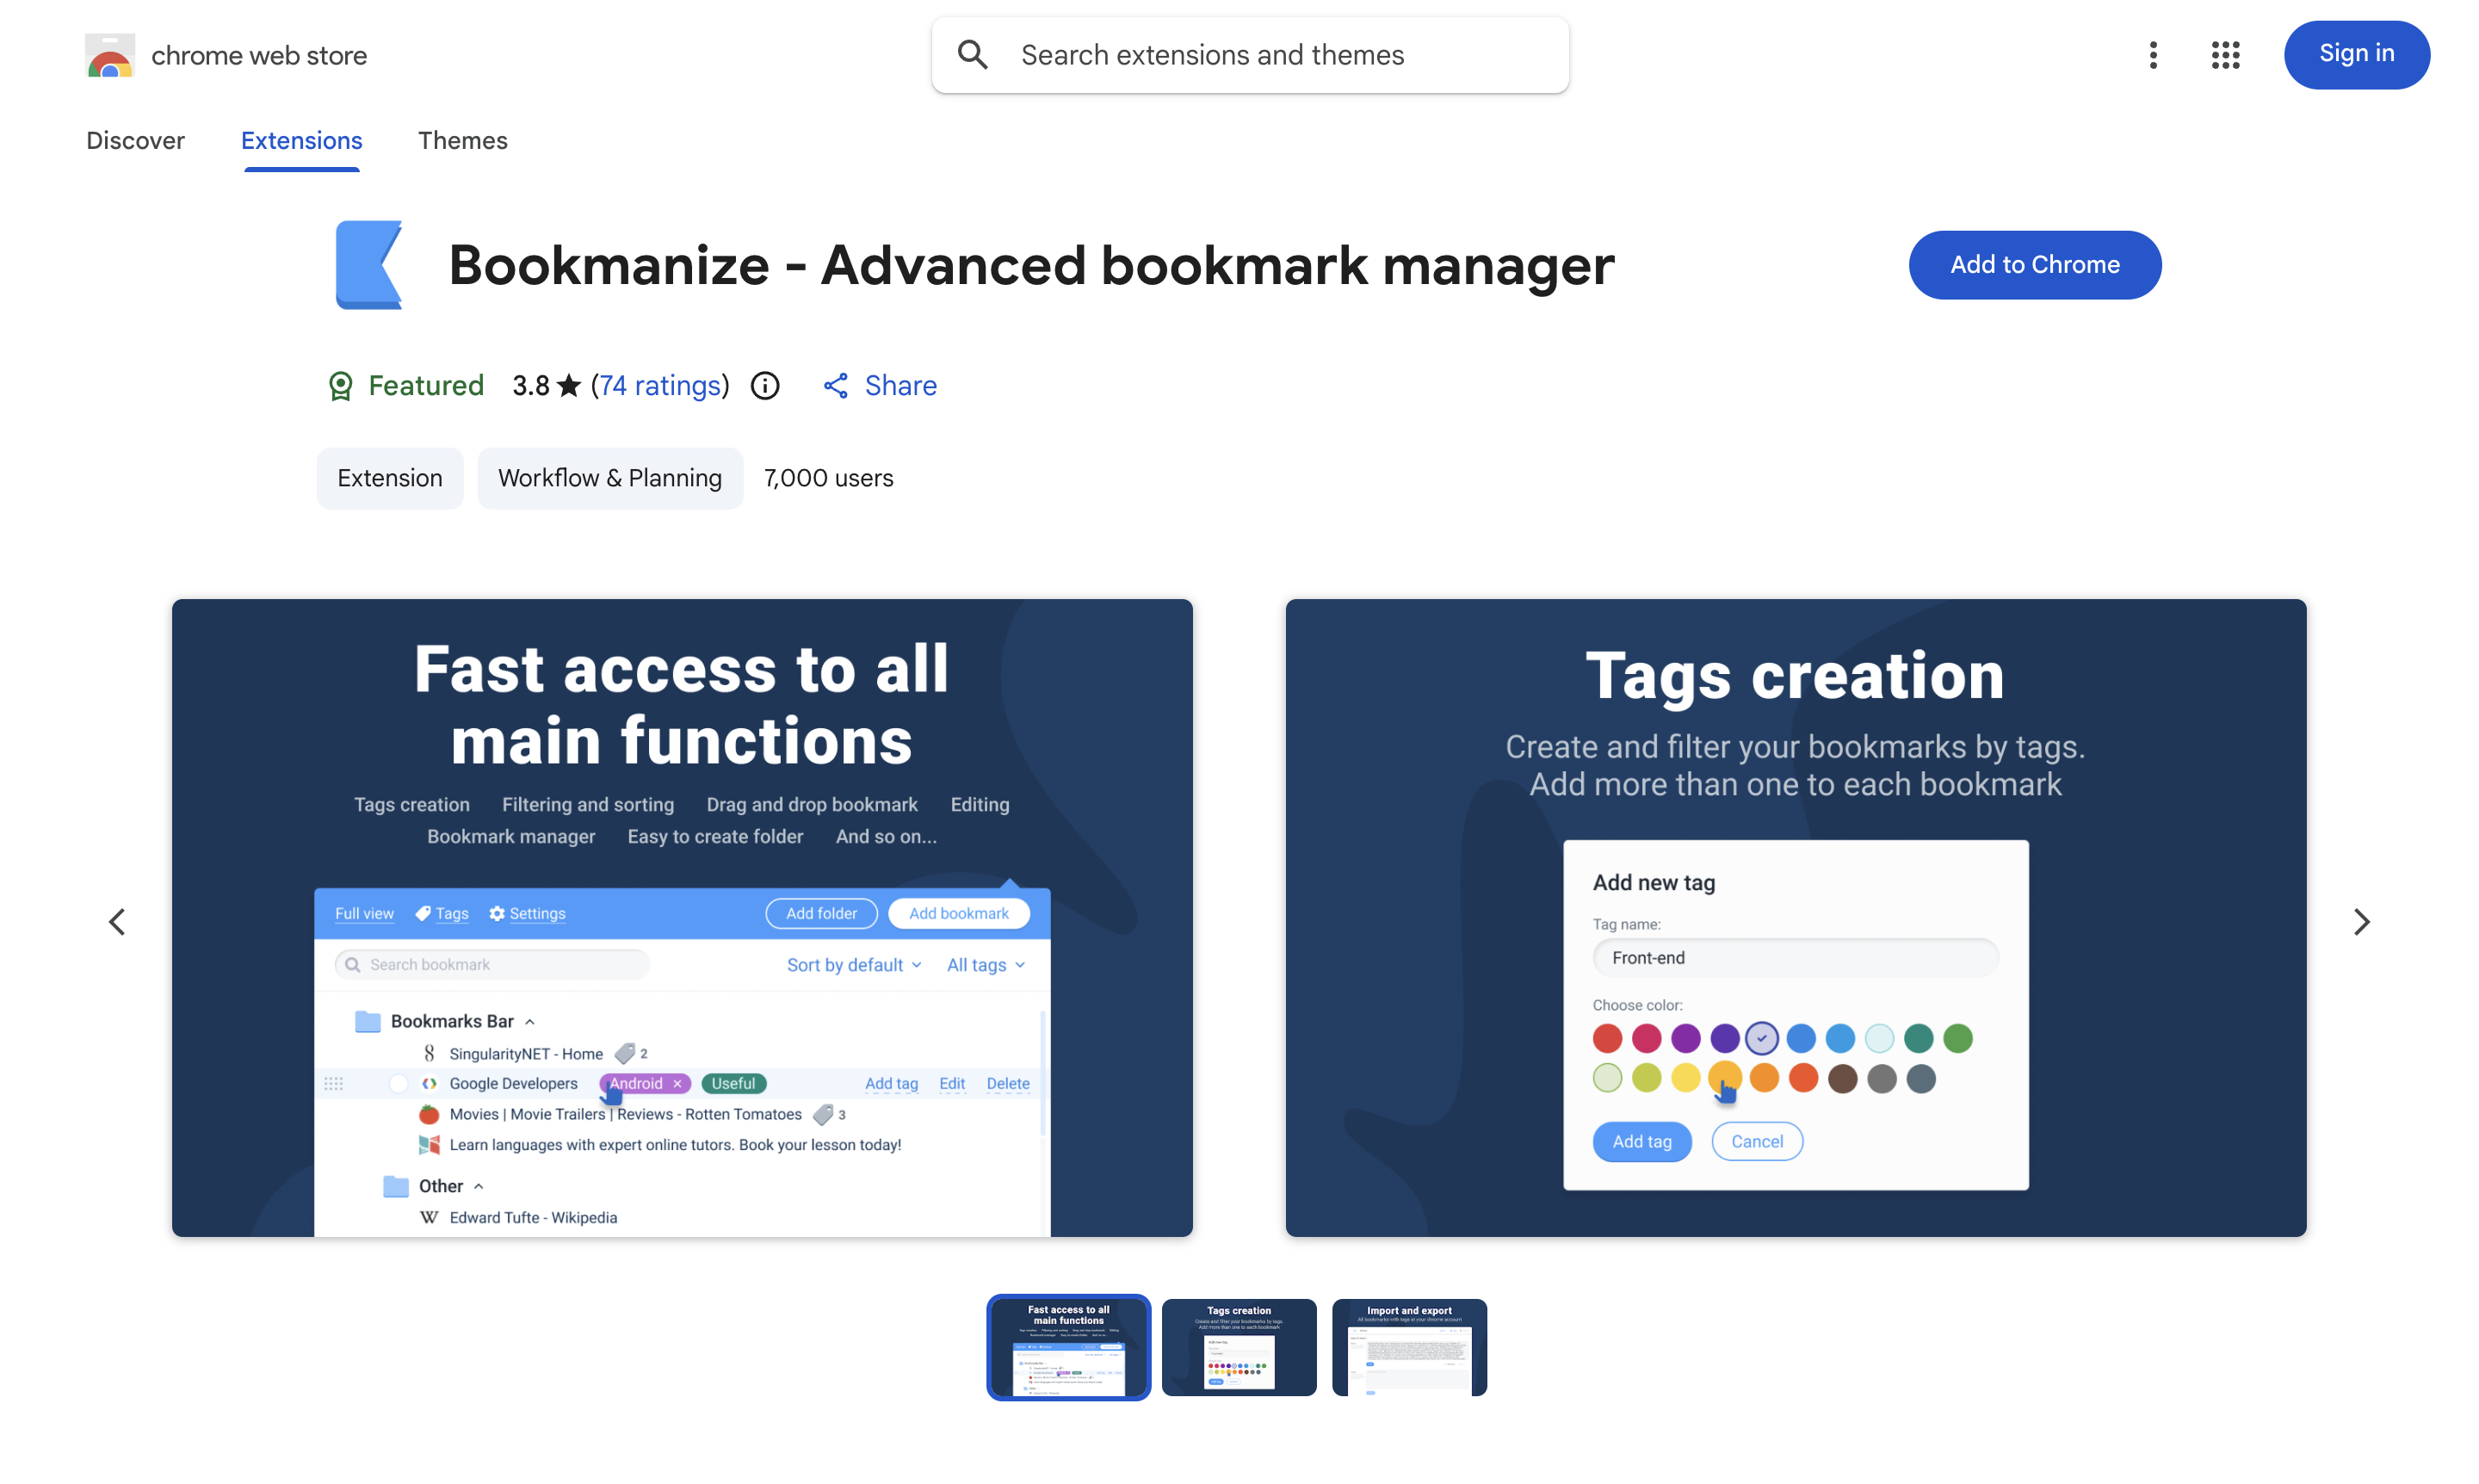This screenshot has width=2479, height=1484.
Task: Switch to the Extensions tab
Action: tap(301, 141)
